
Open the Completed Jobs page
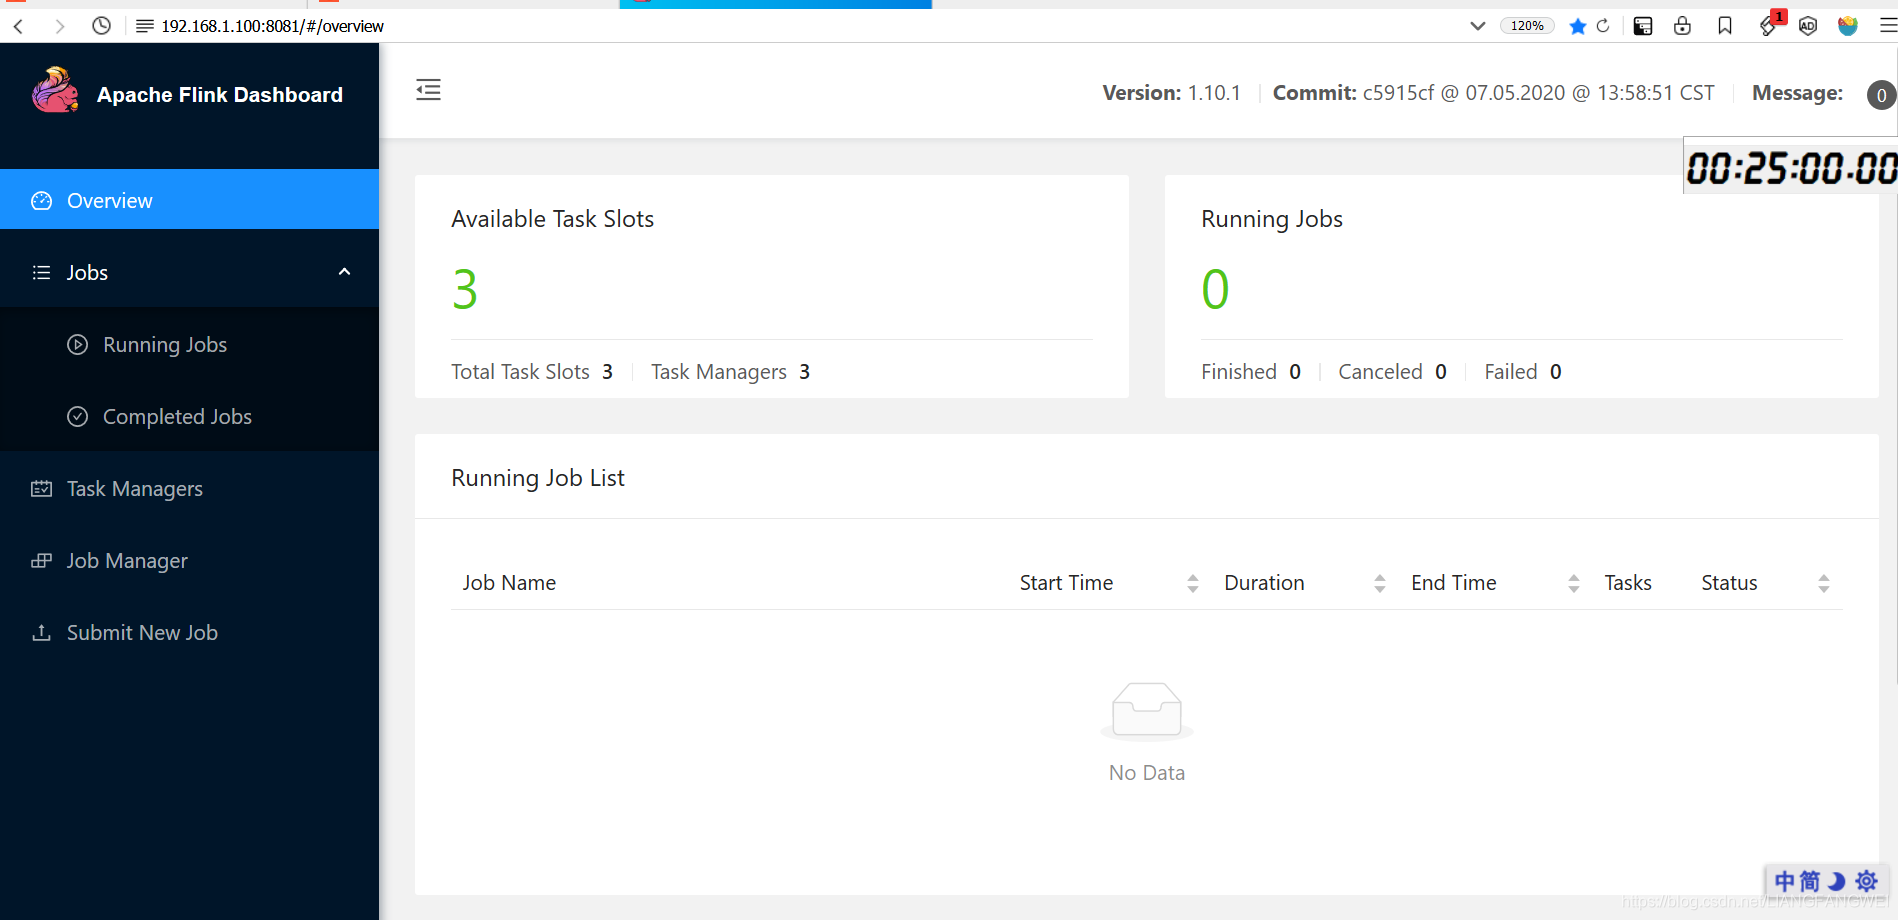189,416
